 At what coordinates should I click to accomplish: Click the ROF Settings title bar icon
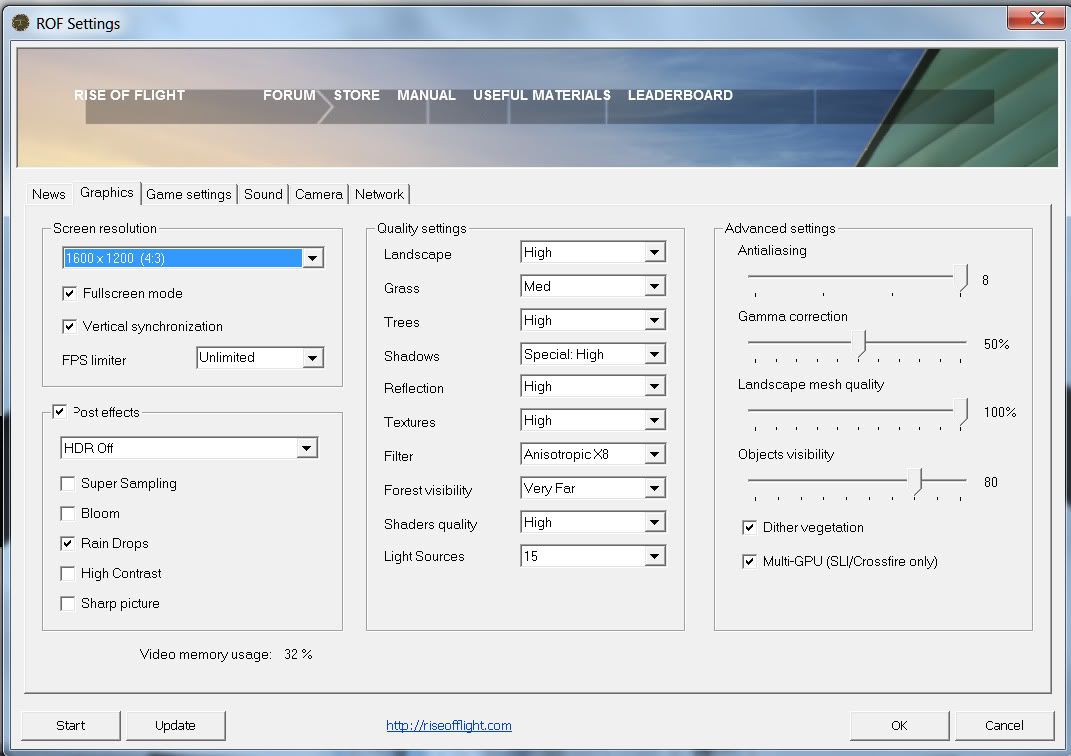coord(20,23)
